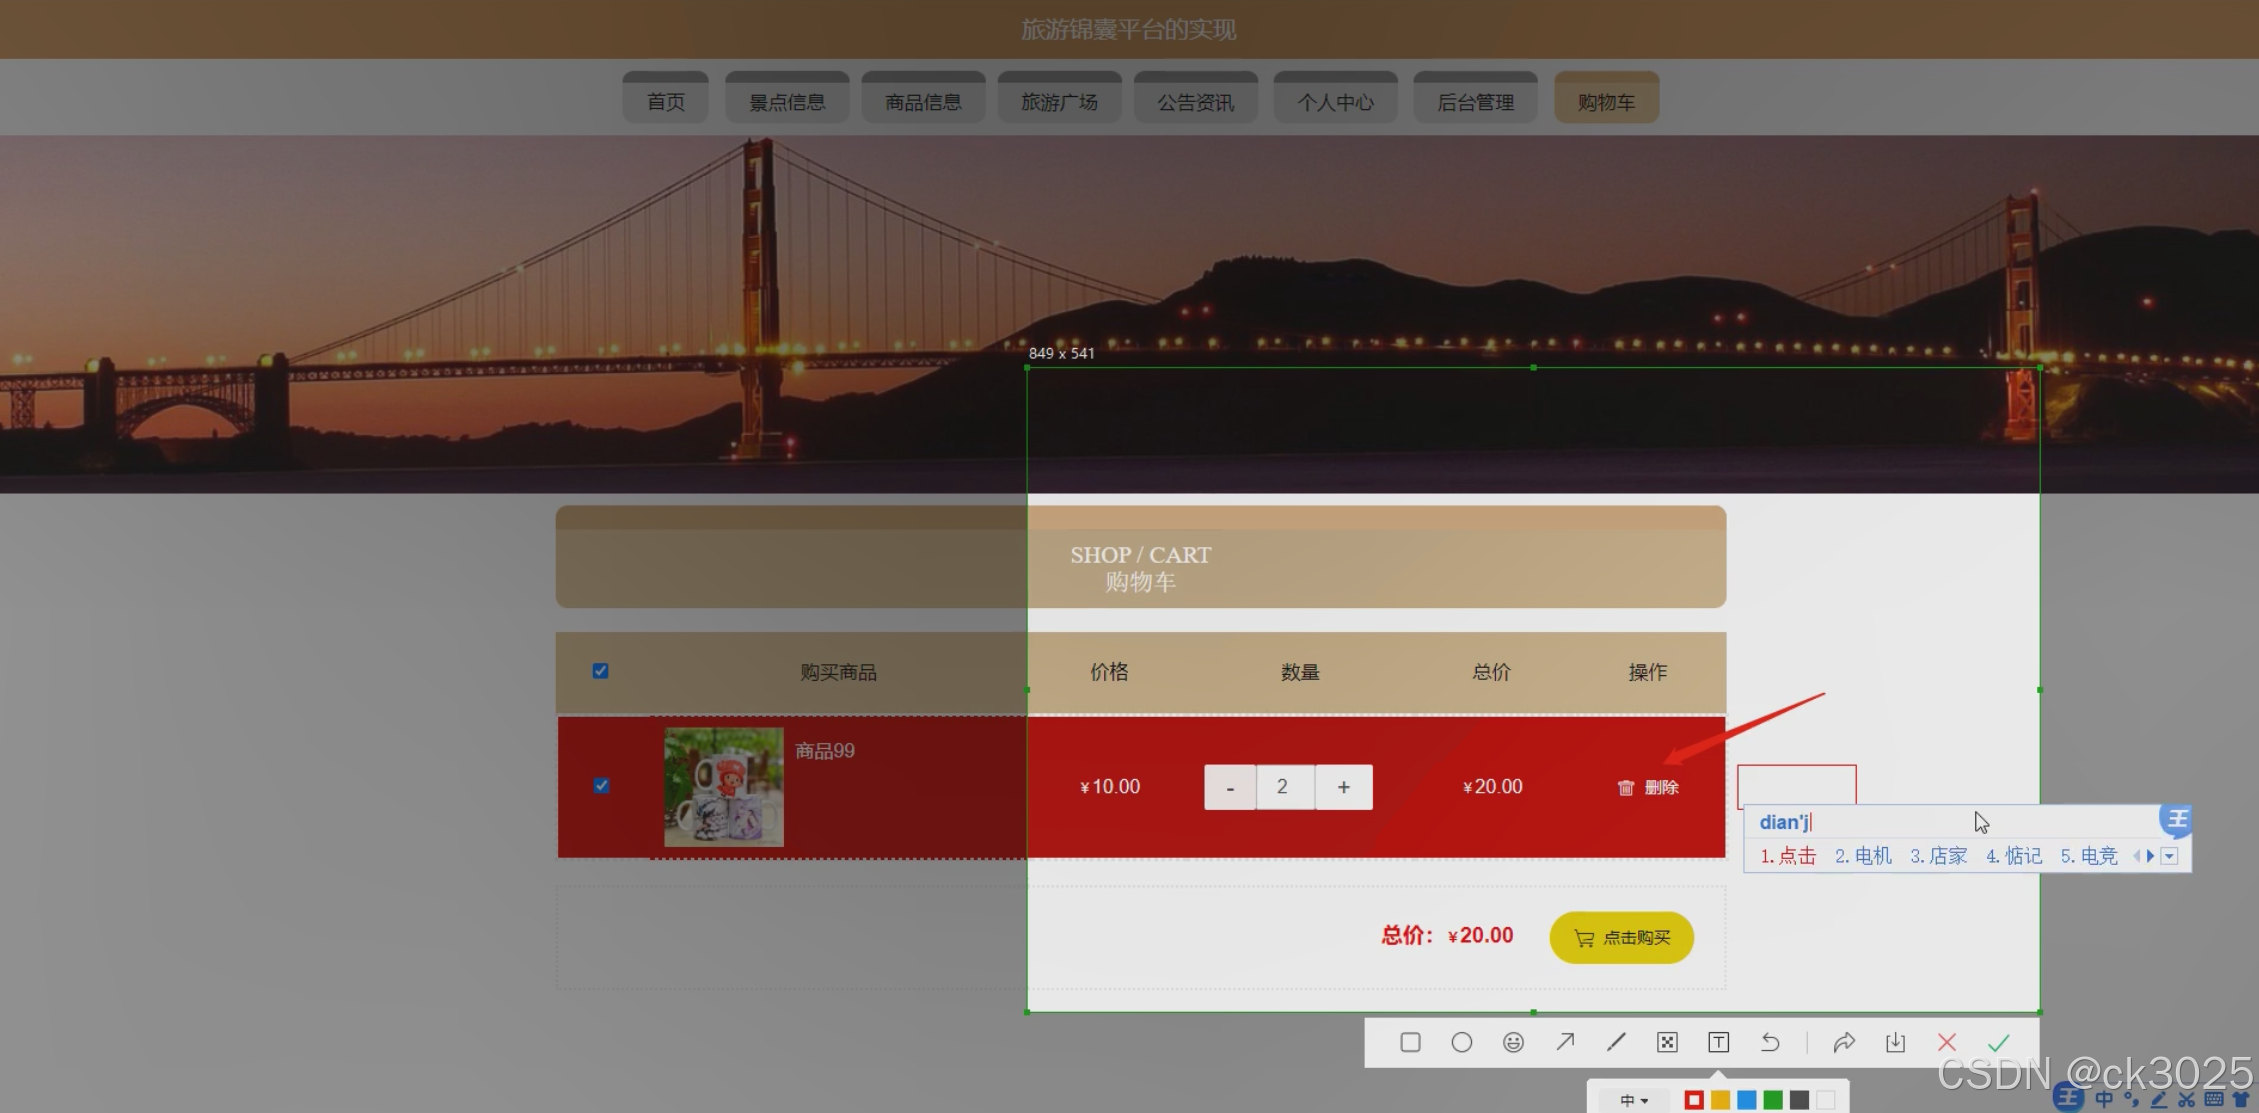The height and width of the screenshot is (1113, 2259).
Task: Click the yellow 点击购买 button
Action: pyautogui.click(x=1621, y=937)
